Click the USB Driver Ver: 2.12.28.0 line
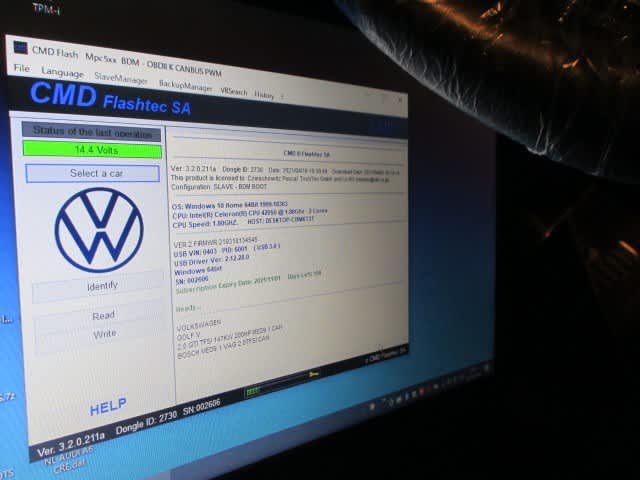This screenshot has height=480, width=640. pos(211,261)
